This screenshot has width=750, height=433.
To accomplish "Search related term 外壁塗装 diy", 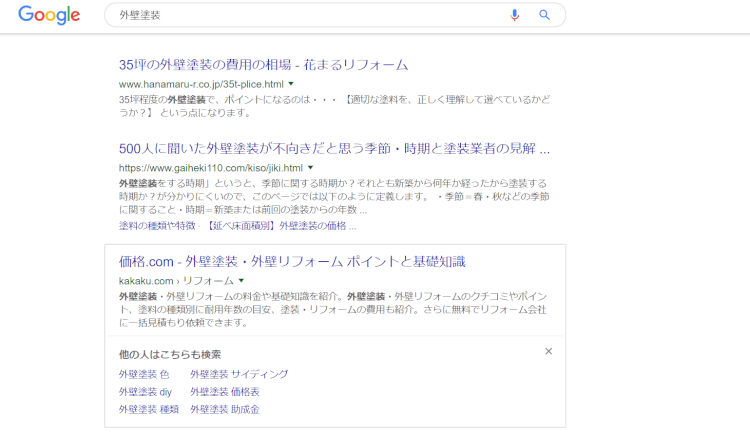I will 145,392.
